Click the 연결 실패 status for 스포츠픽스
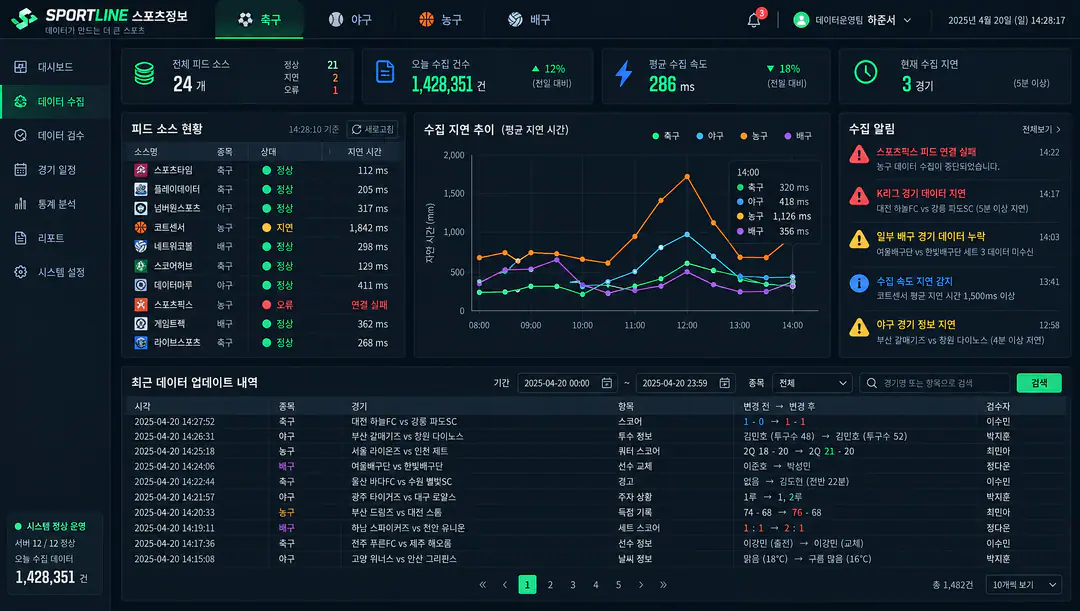The image size is (1080, 611). [369, 304]
